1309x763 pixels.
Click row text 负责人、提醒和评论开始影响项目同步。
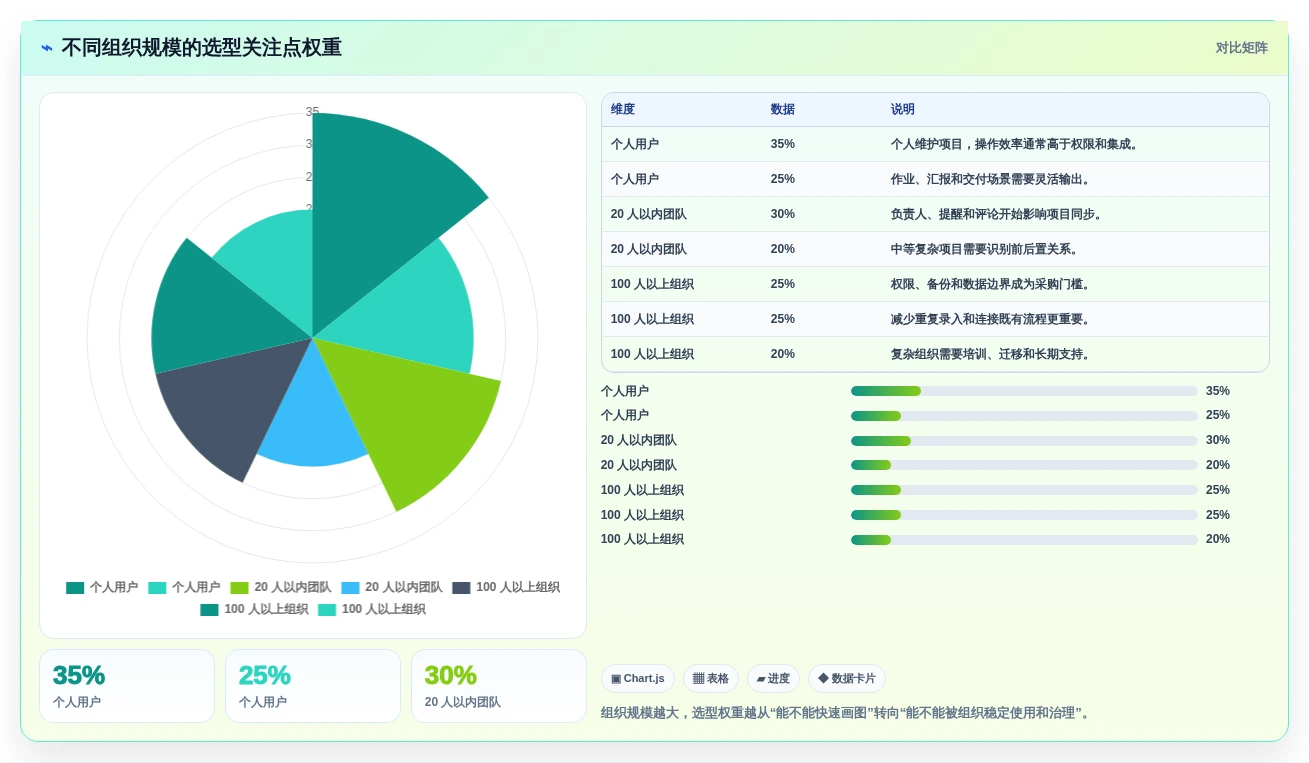point(998,214)
